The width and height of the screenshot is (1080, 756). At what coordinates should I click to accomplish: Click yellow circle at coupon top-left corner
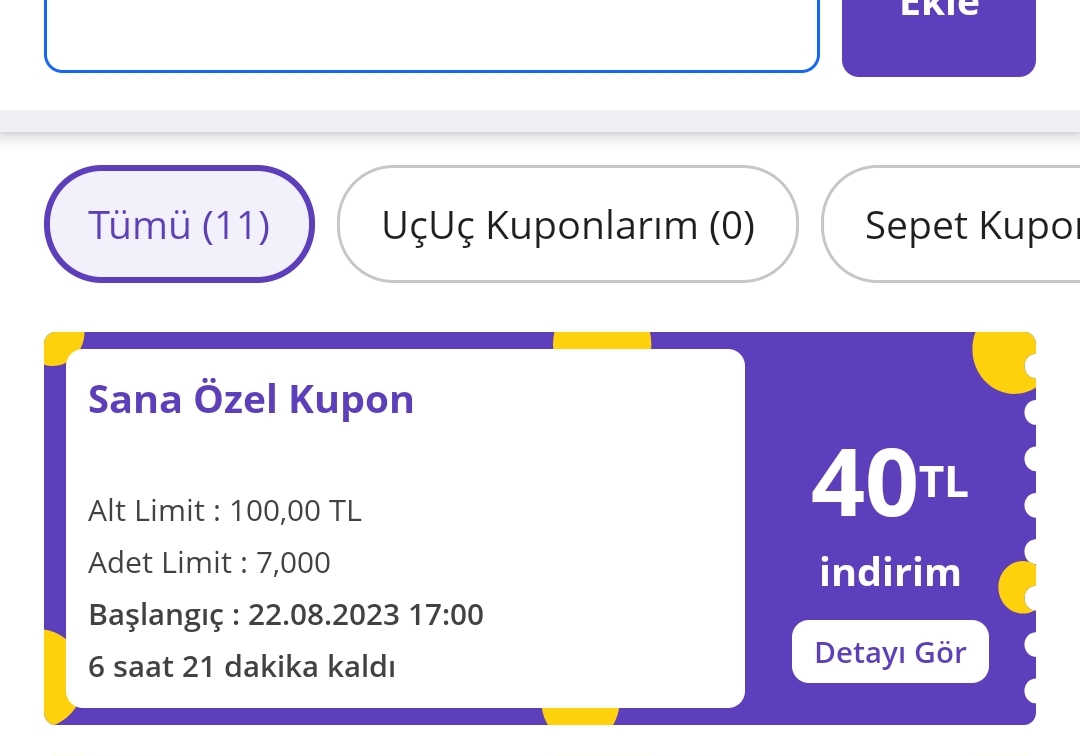point(58,347)
